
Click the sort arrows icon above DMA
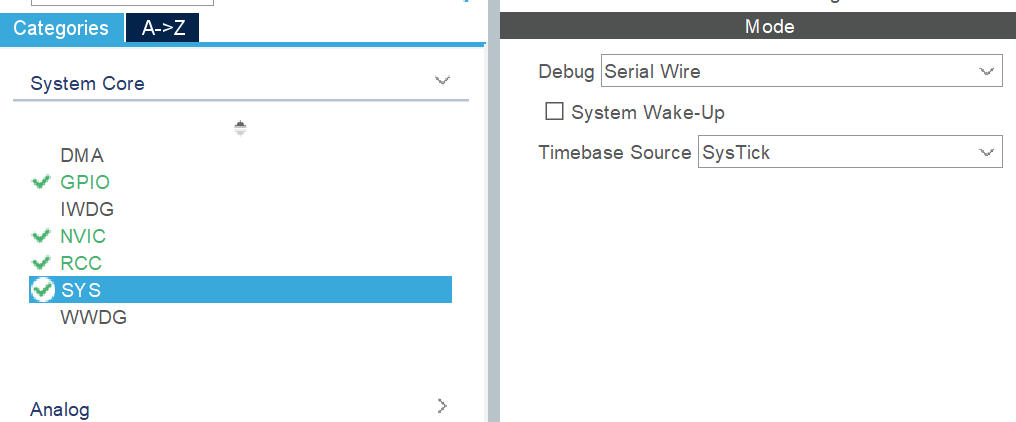click(240, 128)
